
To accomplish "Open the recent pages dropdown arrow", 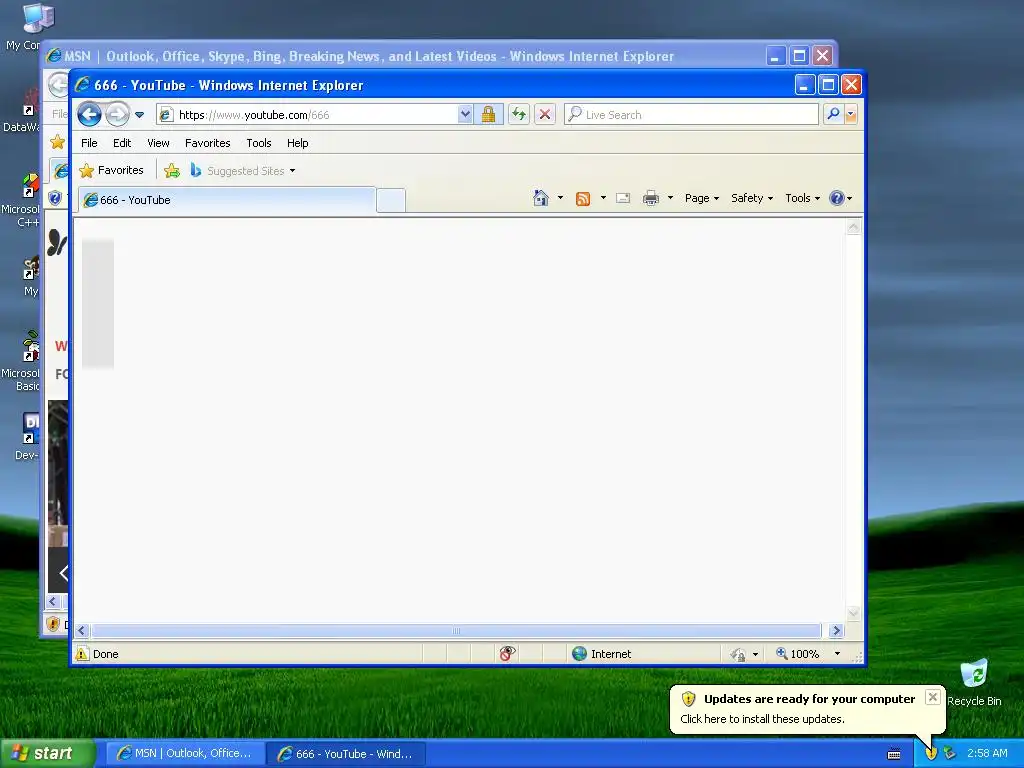I will 139,115.
